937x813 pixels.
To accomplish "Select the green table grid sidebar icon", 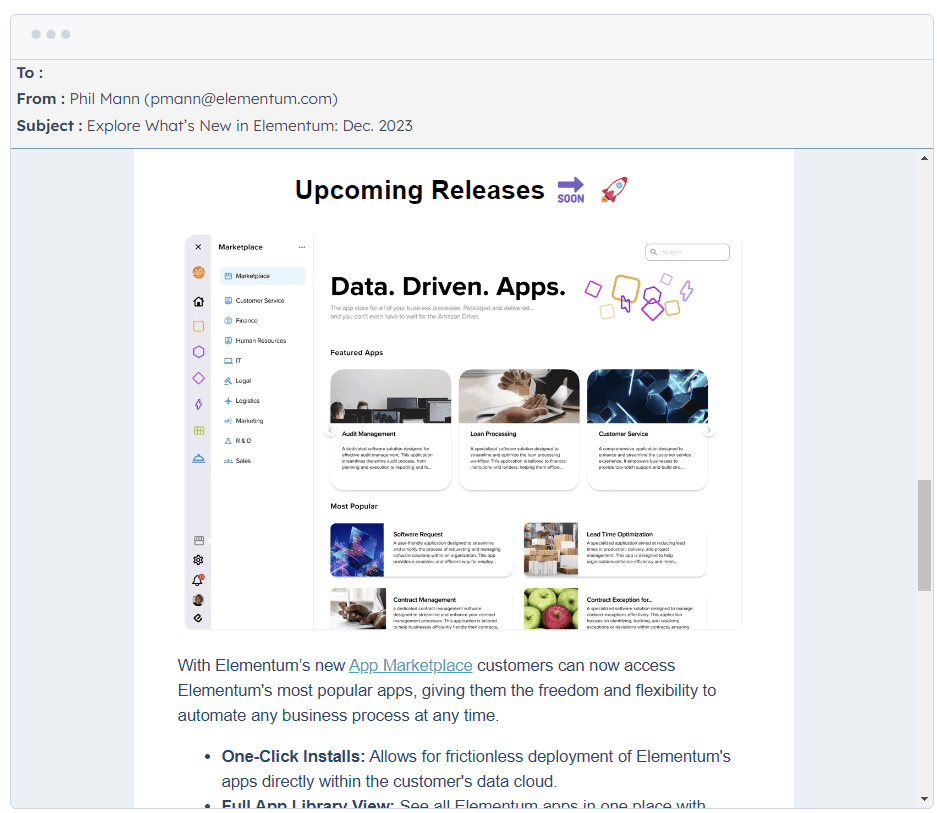I will click(x=198, y=430).
